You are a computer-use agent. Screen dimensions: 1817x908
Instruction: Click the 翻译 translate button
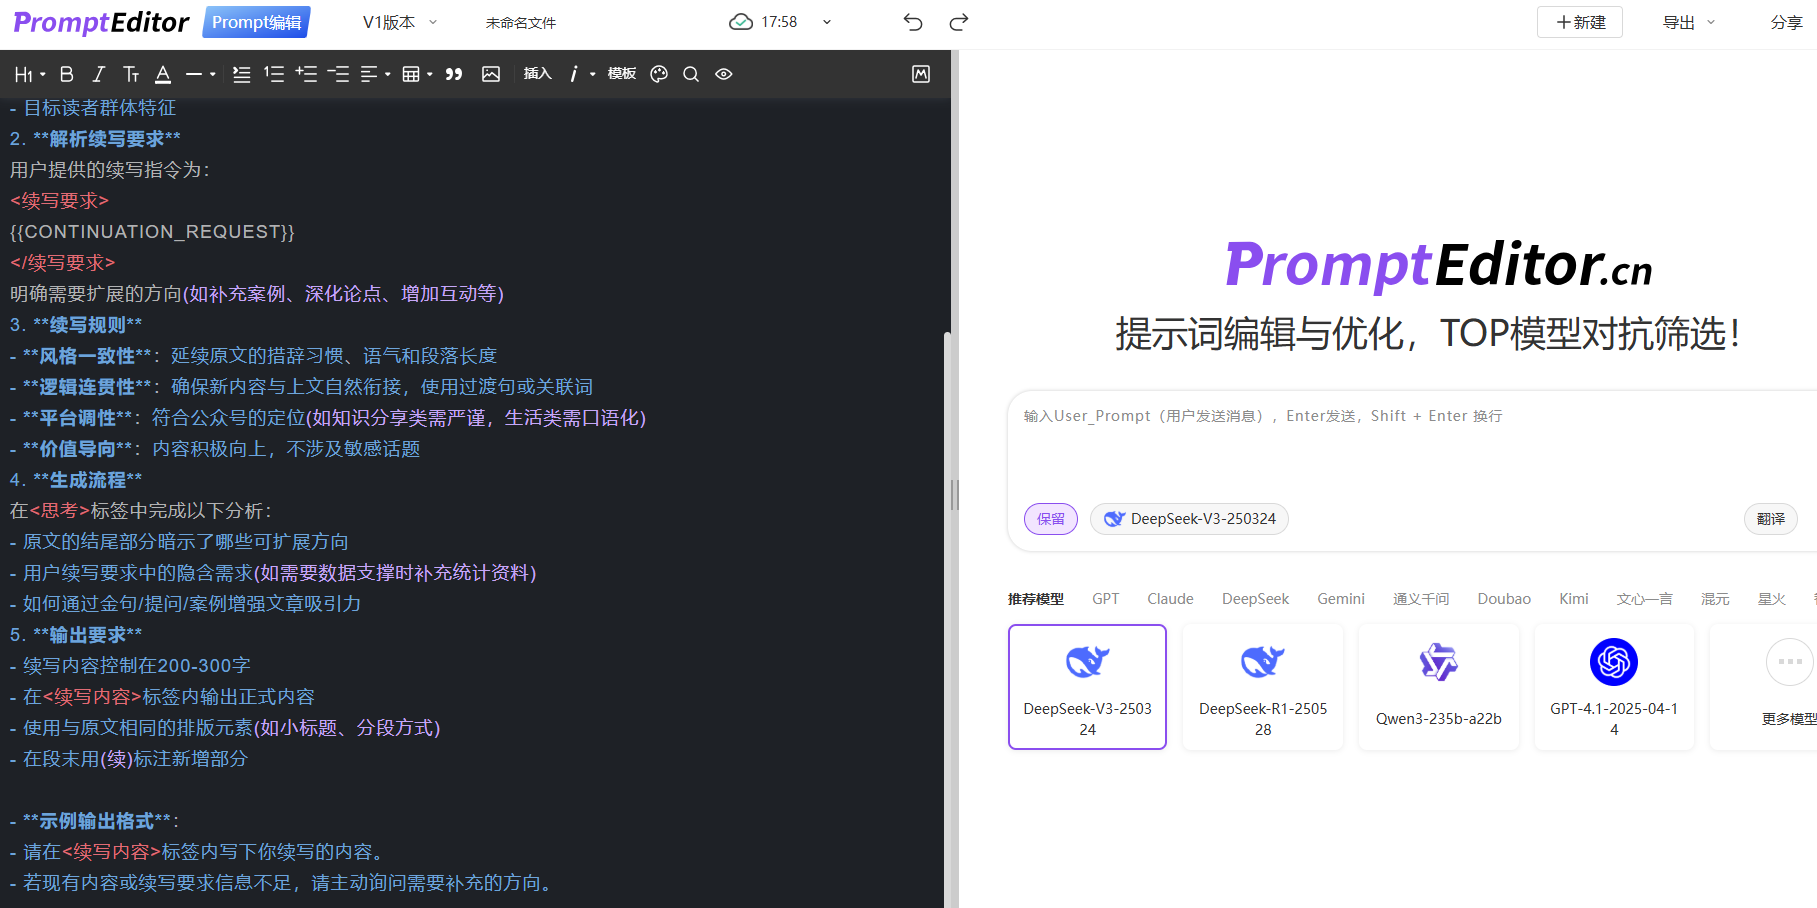(1770, 519)
